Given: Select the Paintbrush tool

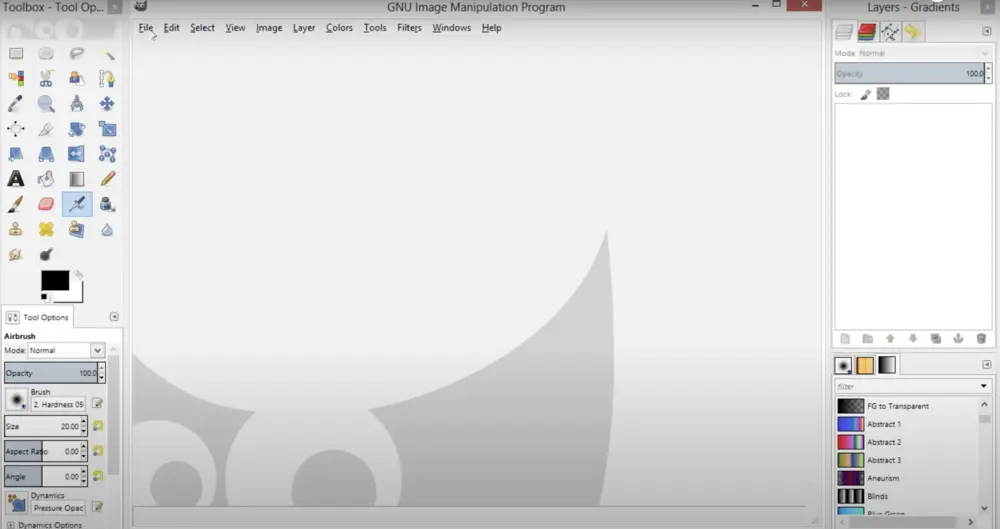Looking at the screenshot, I should click(16, 204).
